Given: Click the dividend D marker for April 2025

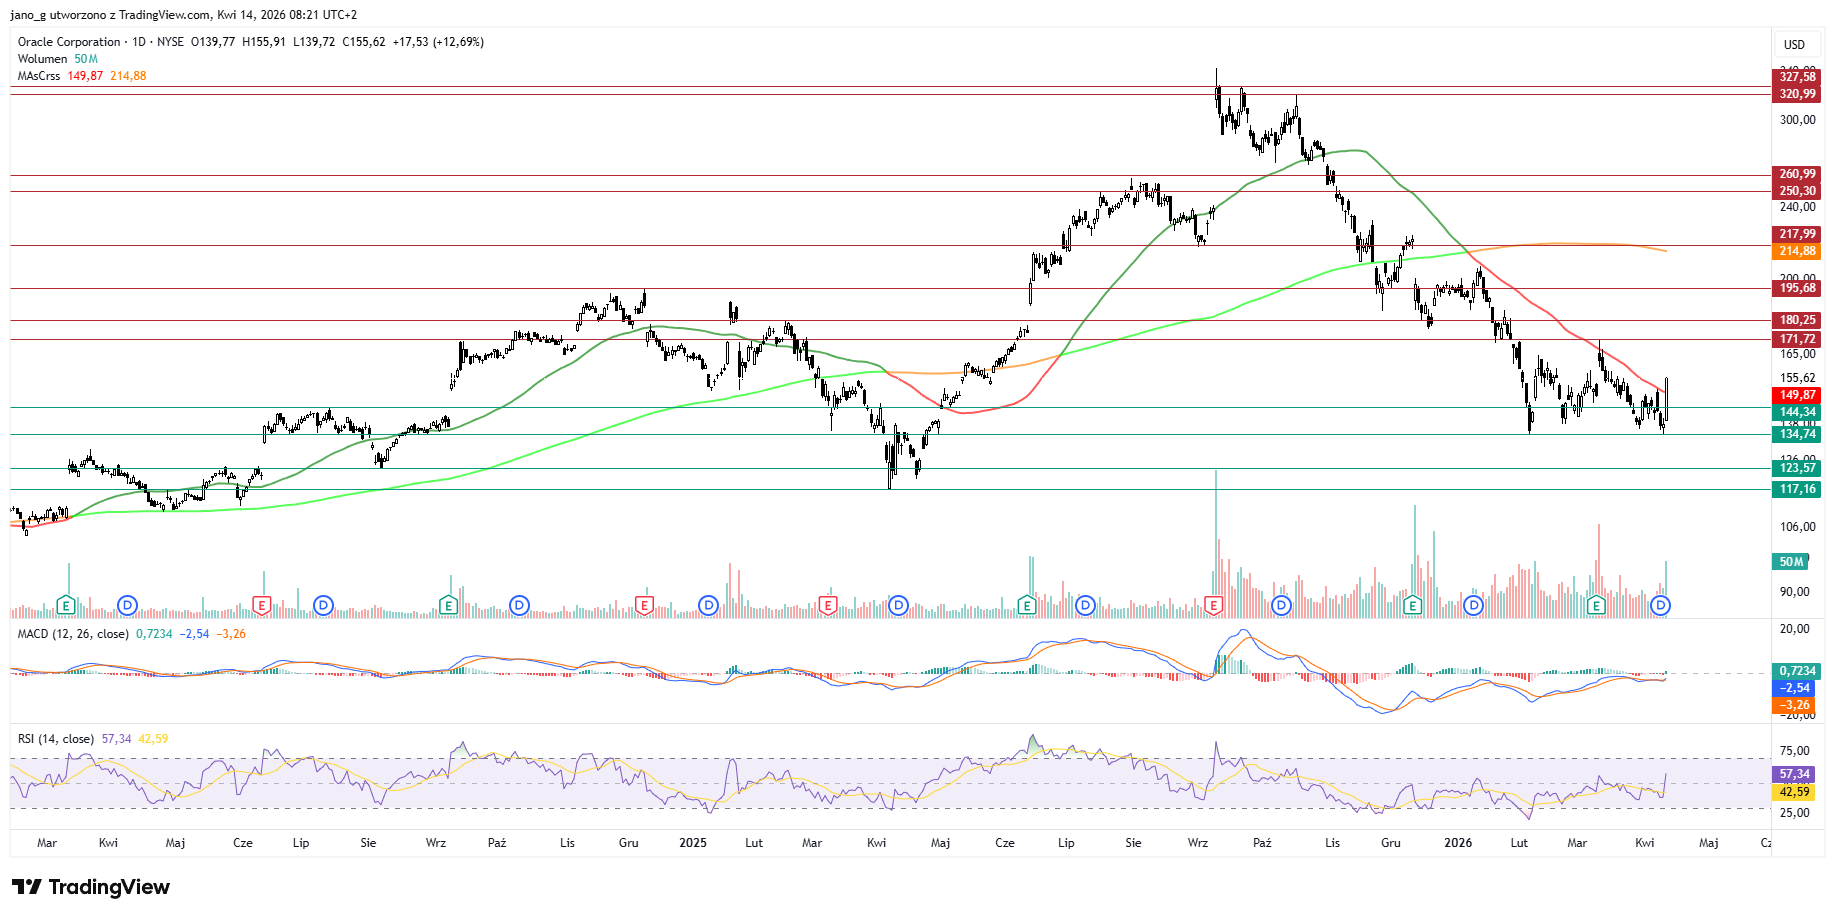Looking at the screenshot, I should [898, 605].
